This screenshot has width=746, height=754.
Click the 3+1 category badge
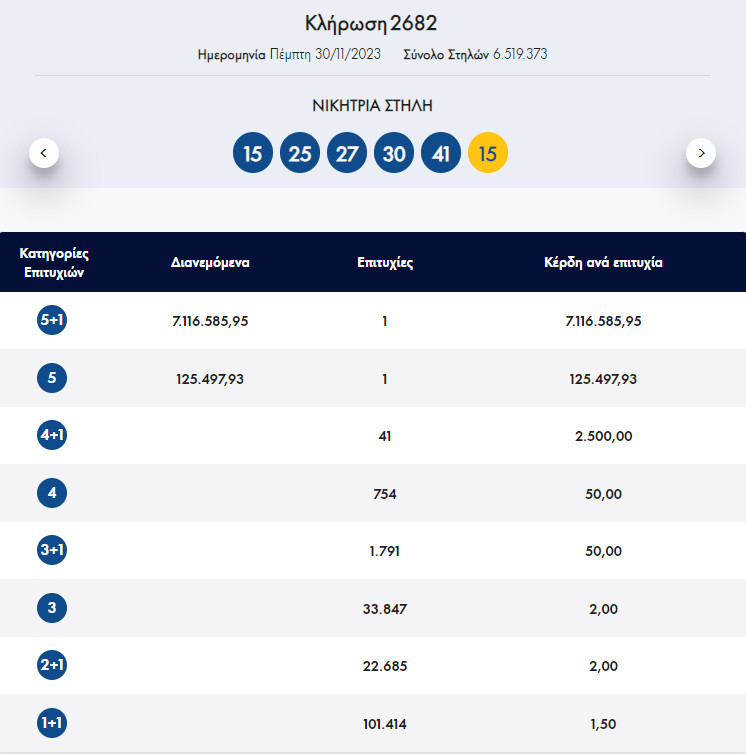[51, 551]
